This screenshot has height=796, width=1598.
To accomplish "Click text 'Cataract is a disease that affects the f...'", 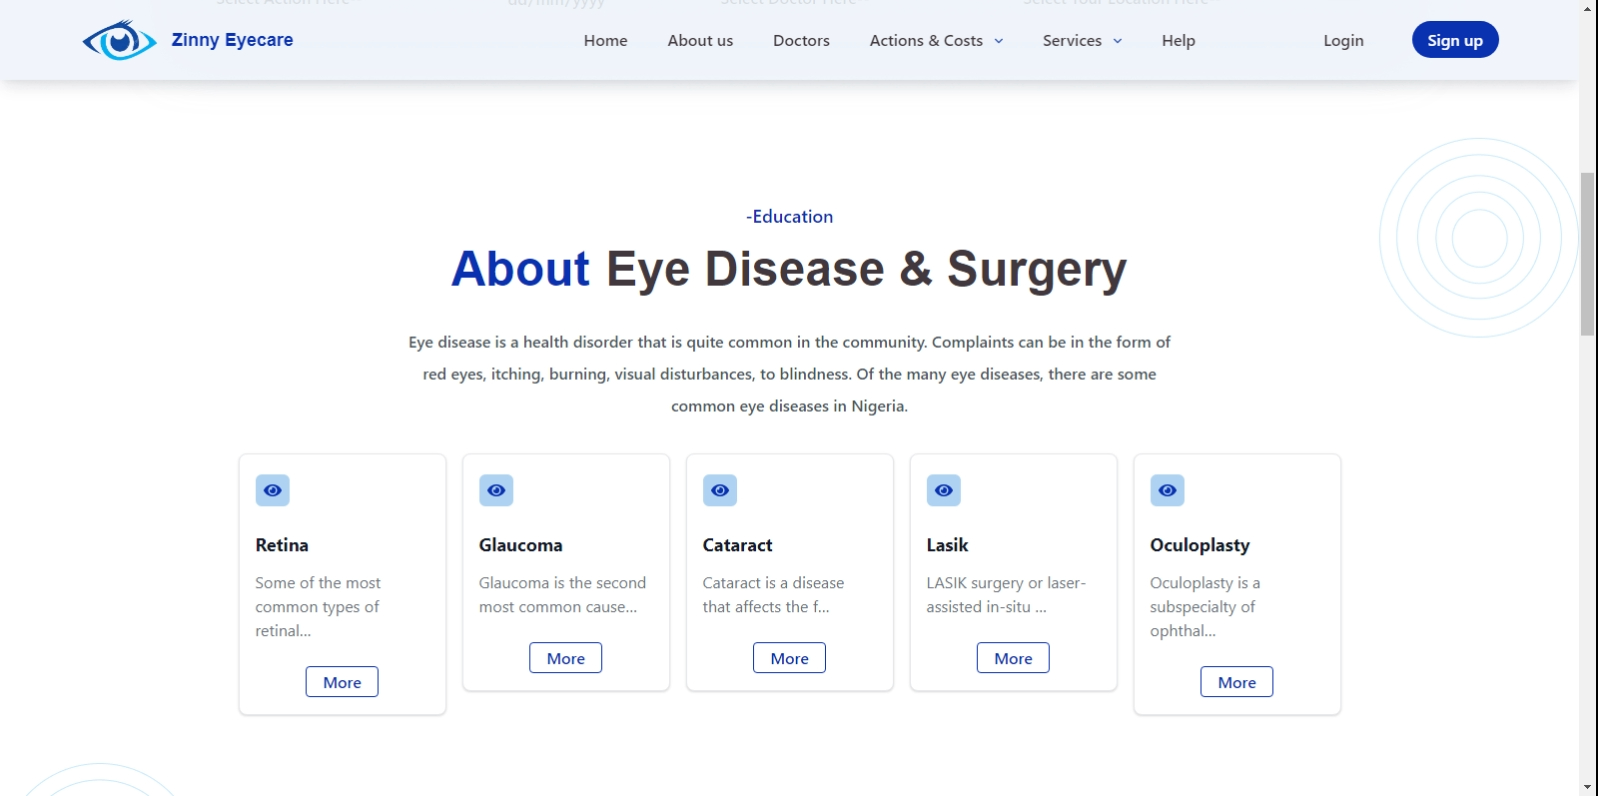I will (773, 595).
